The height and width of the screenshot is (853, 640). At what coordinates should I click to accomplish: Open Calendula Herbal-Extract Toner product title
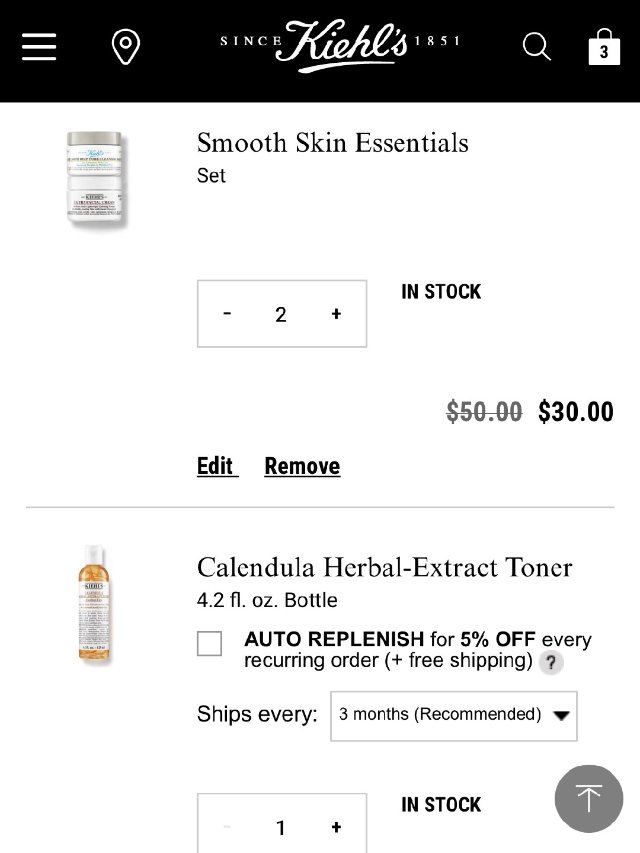point(384,567)
